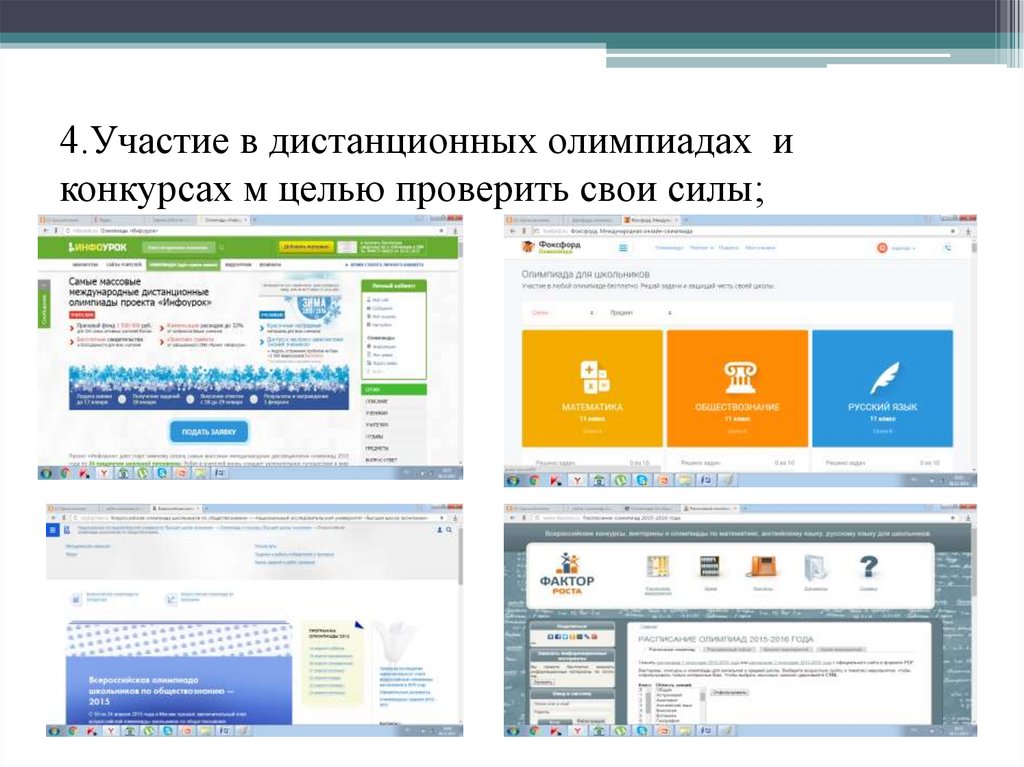Open the Личный кабинет panel header on Инфоурок
1024x767 pixels.
[x=394, y=286]
